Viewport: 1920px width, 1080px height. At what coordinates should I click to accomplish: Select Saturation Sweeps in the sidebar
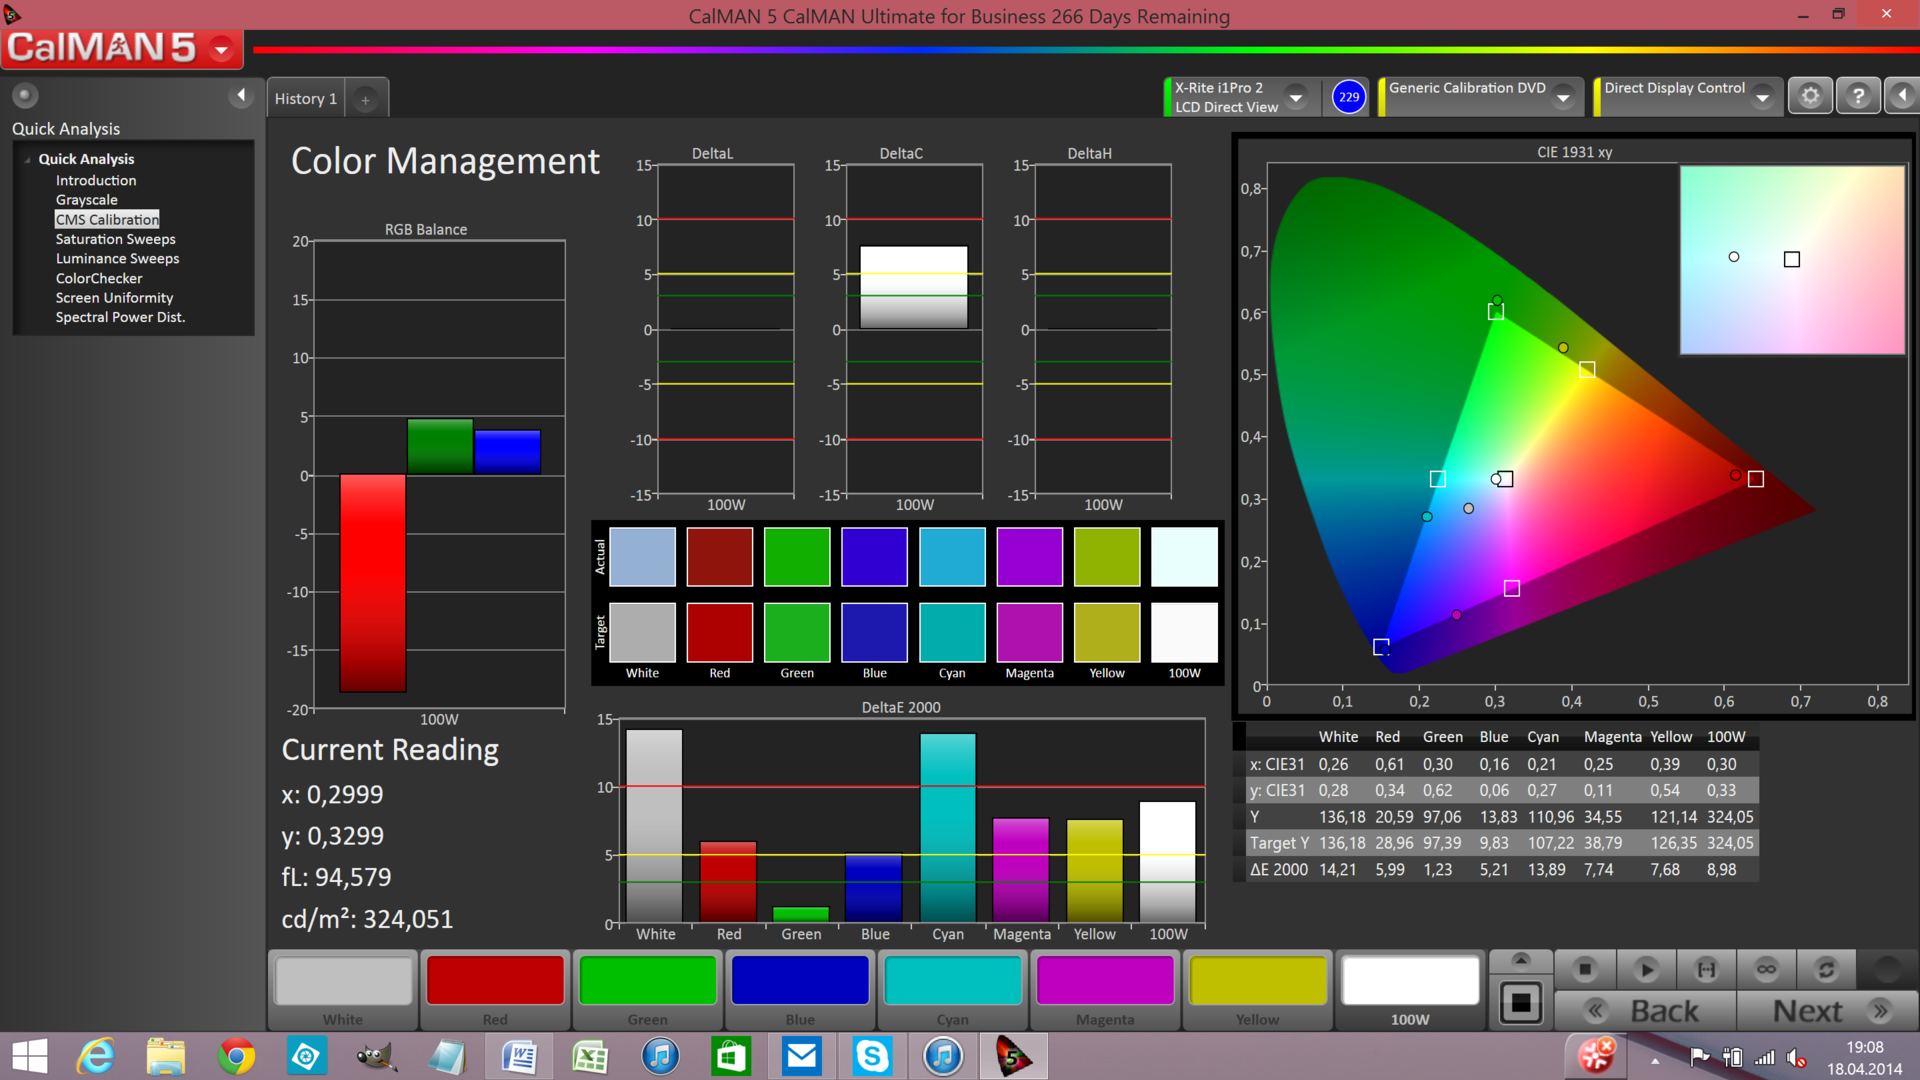[115, 239]
